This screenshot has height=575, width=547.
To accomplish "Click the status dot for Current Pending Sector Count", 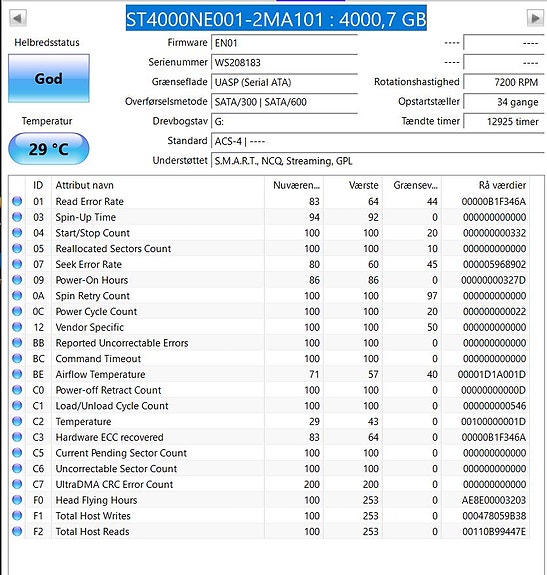I will tap(17, 453).
